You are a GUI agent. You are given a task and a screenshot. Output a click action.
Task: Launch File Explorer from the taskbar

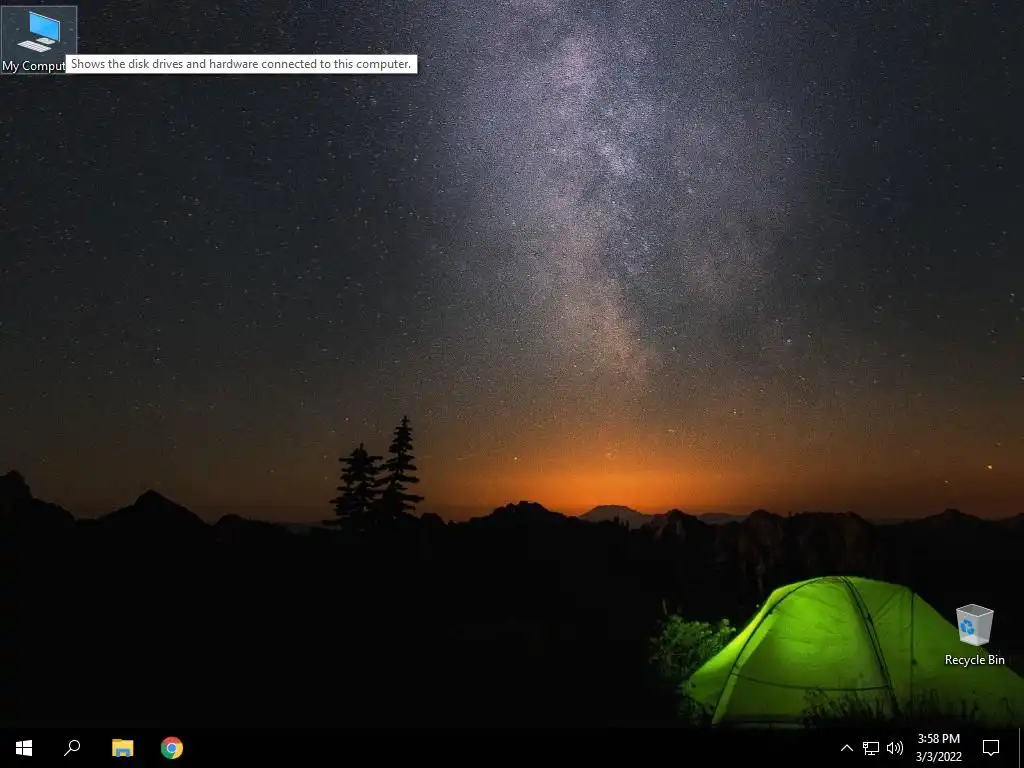[x=122, y=748]
